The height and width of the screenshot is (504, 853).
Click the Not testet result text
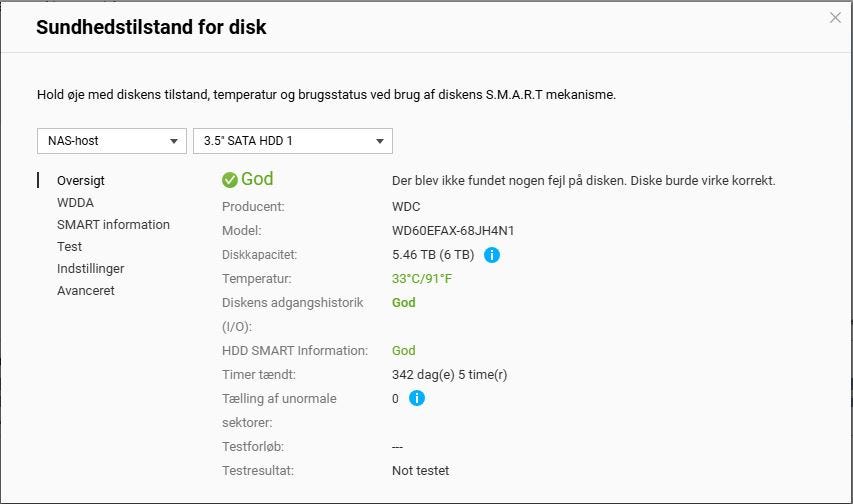pos(420,471)
